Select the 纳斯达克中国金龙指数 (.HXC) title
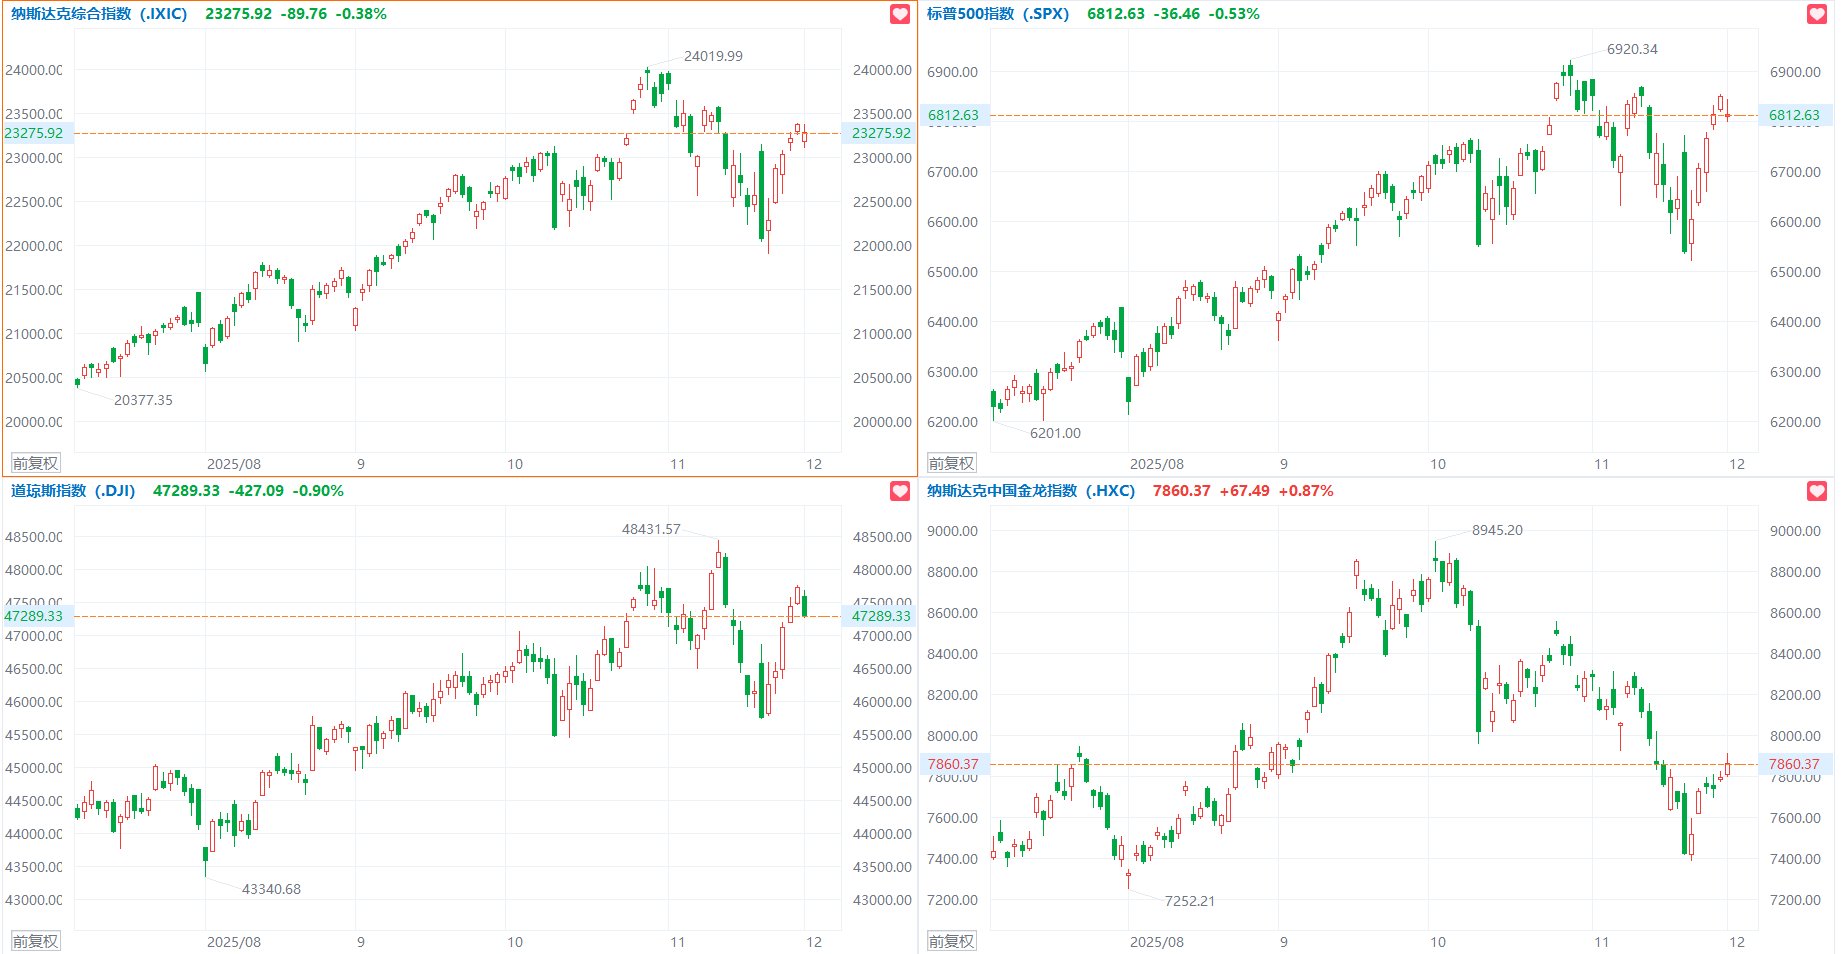 coord(1030,491)
